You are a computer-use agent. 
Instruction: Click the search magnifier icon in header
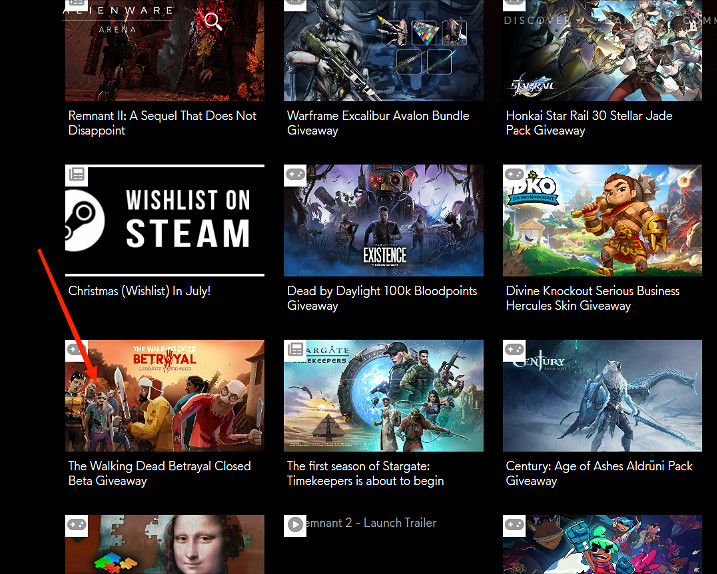[x=213, y=20]
